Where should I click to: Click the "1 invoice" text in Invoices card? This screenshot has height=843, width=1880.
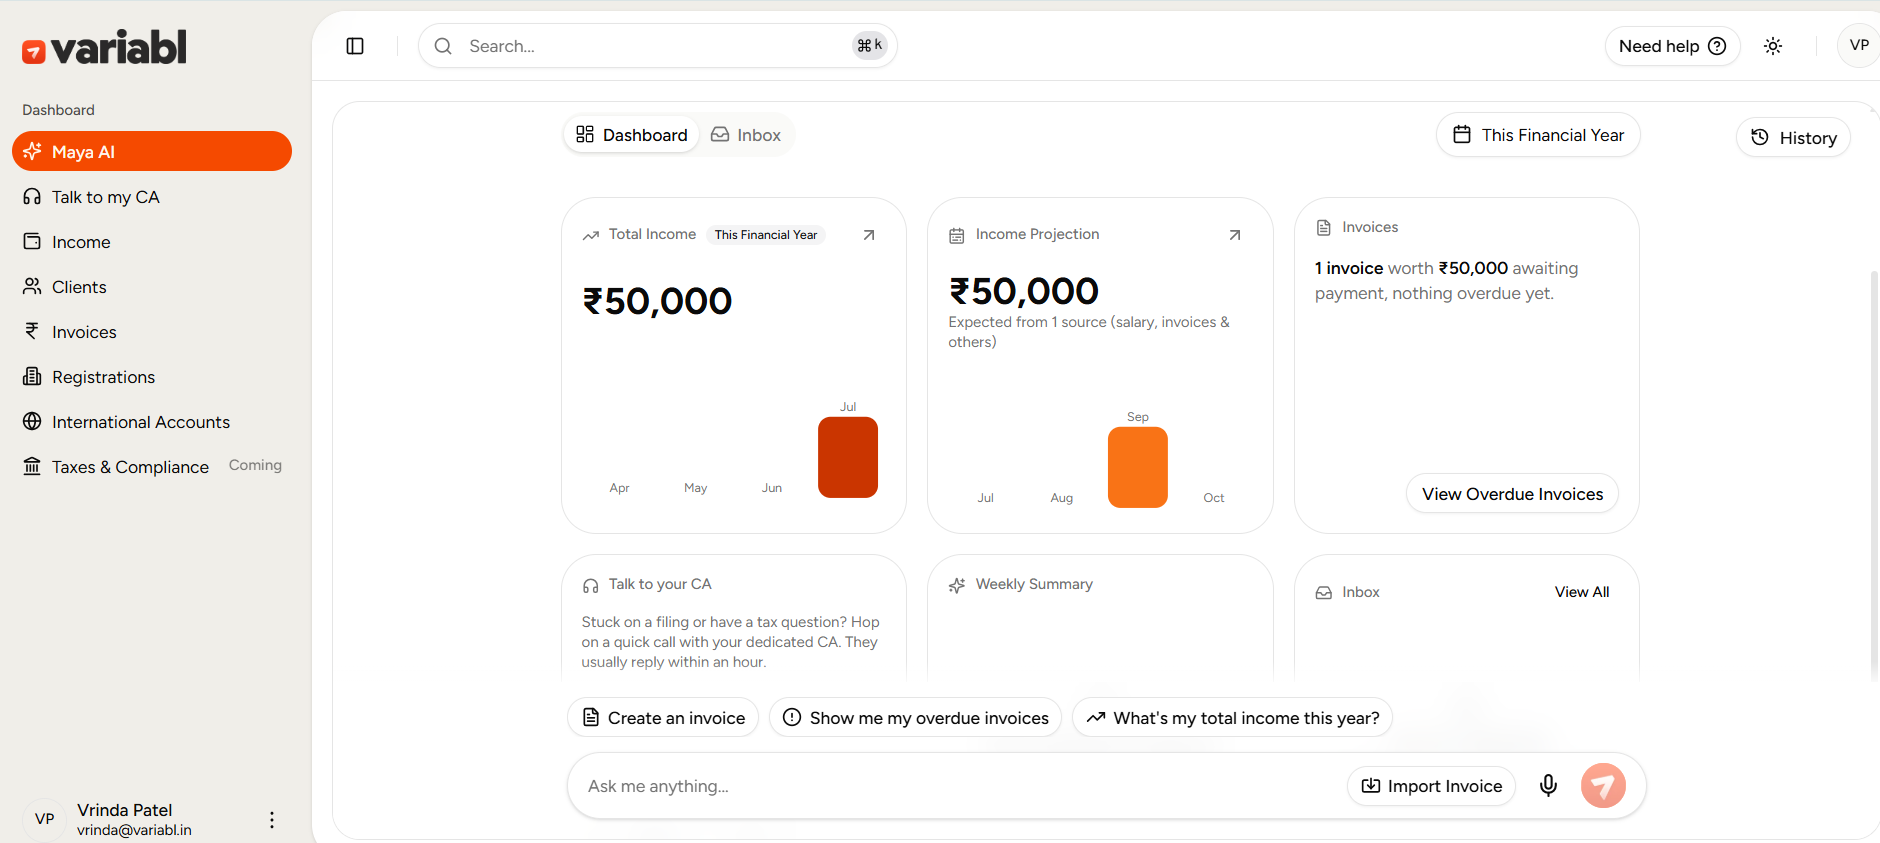pyautogui.click(x=1349, y=268)
